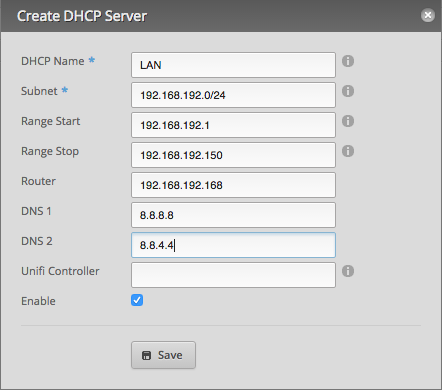Show info for Range Start field
This screenshot has width=442, height=390.
(x=348, y=121)
